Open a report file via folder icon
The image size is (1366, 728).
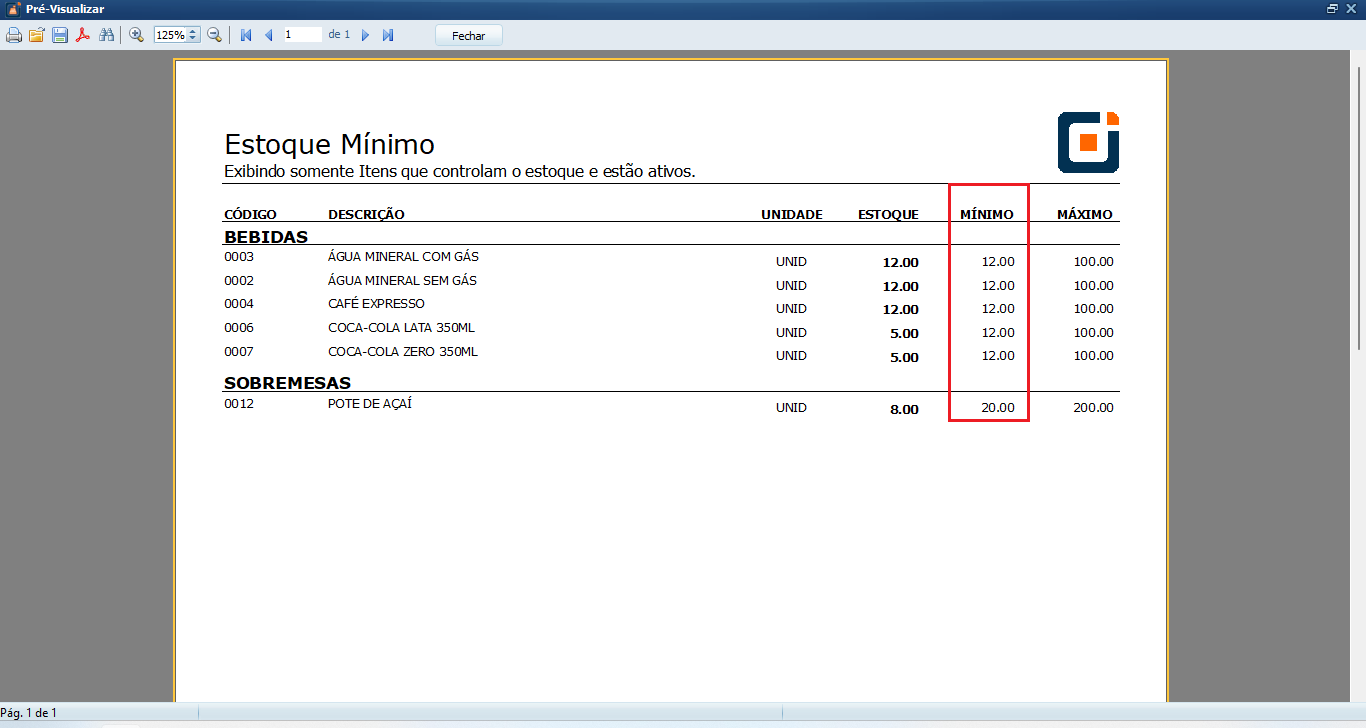pos(37,35)
